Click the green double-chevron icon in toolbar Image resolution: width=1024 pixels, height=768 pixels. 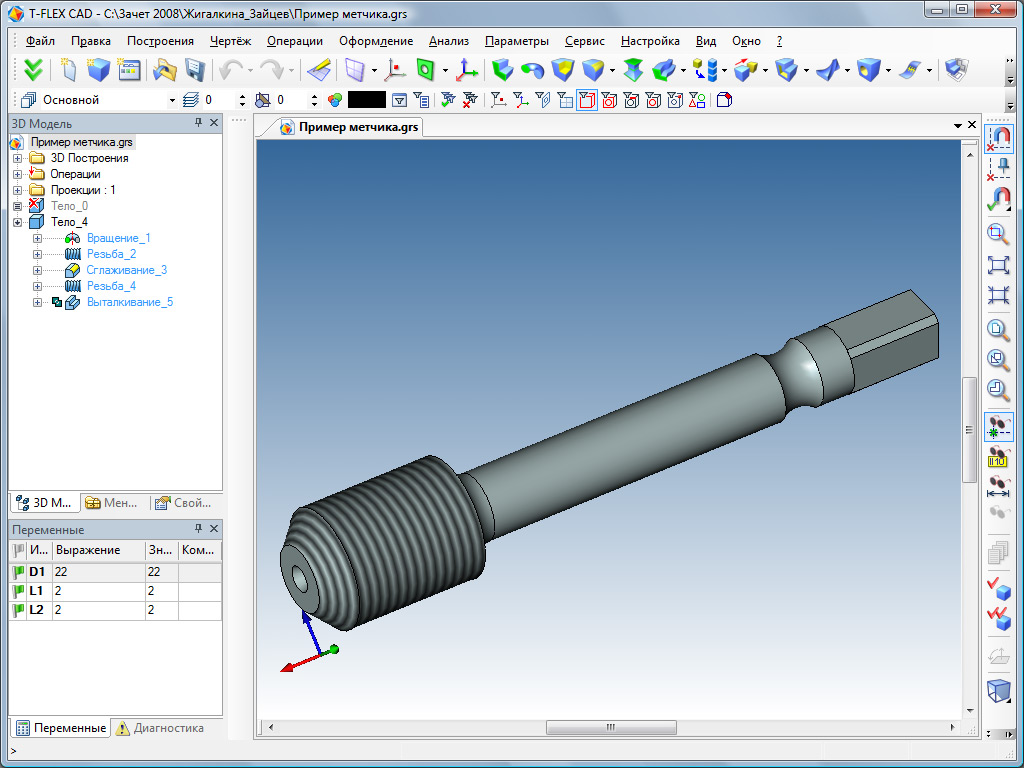click(x=33, y=70)
